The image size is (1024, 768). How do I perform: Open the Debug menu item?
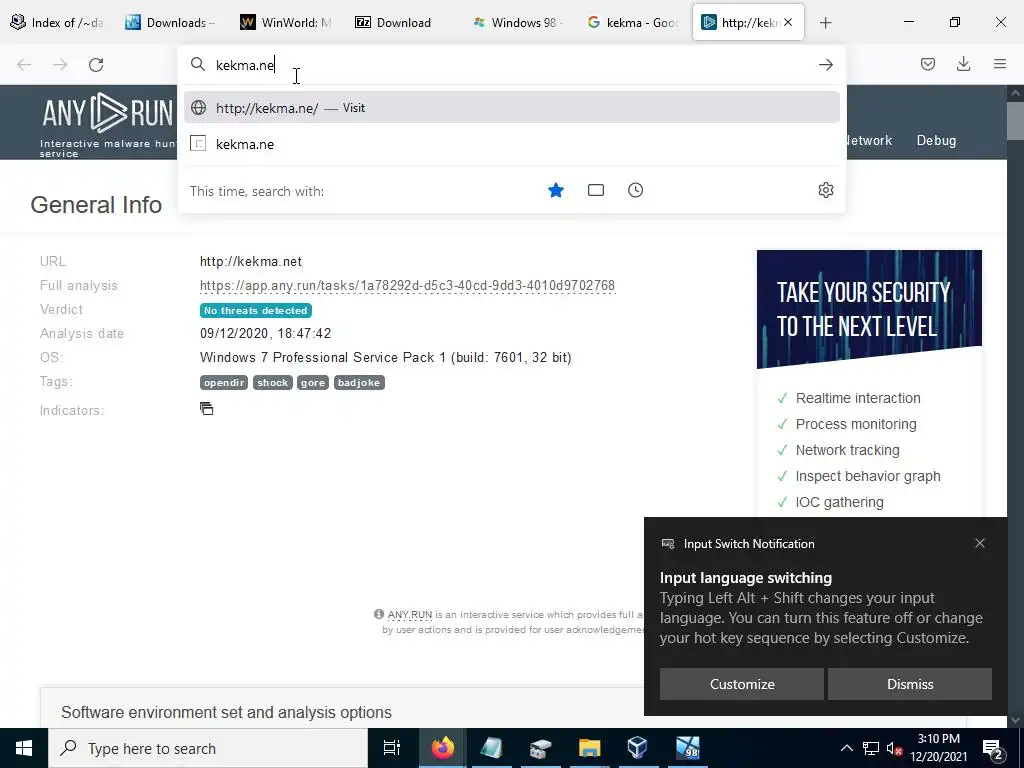click(x=936, y=140)
